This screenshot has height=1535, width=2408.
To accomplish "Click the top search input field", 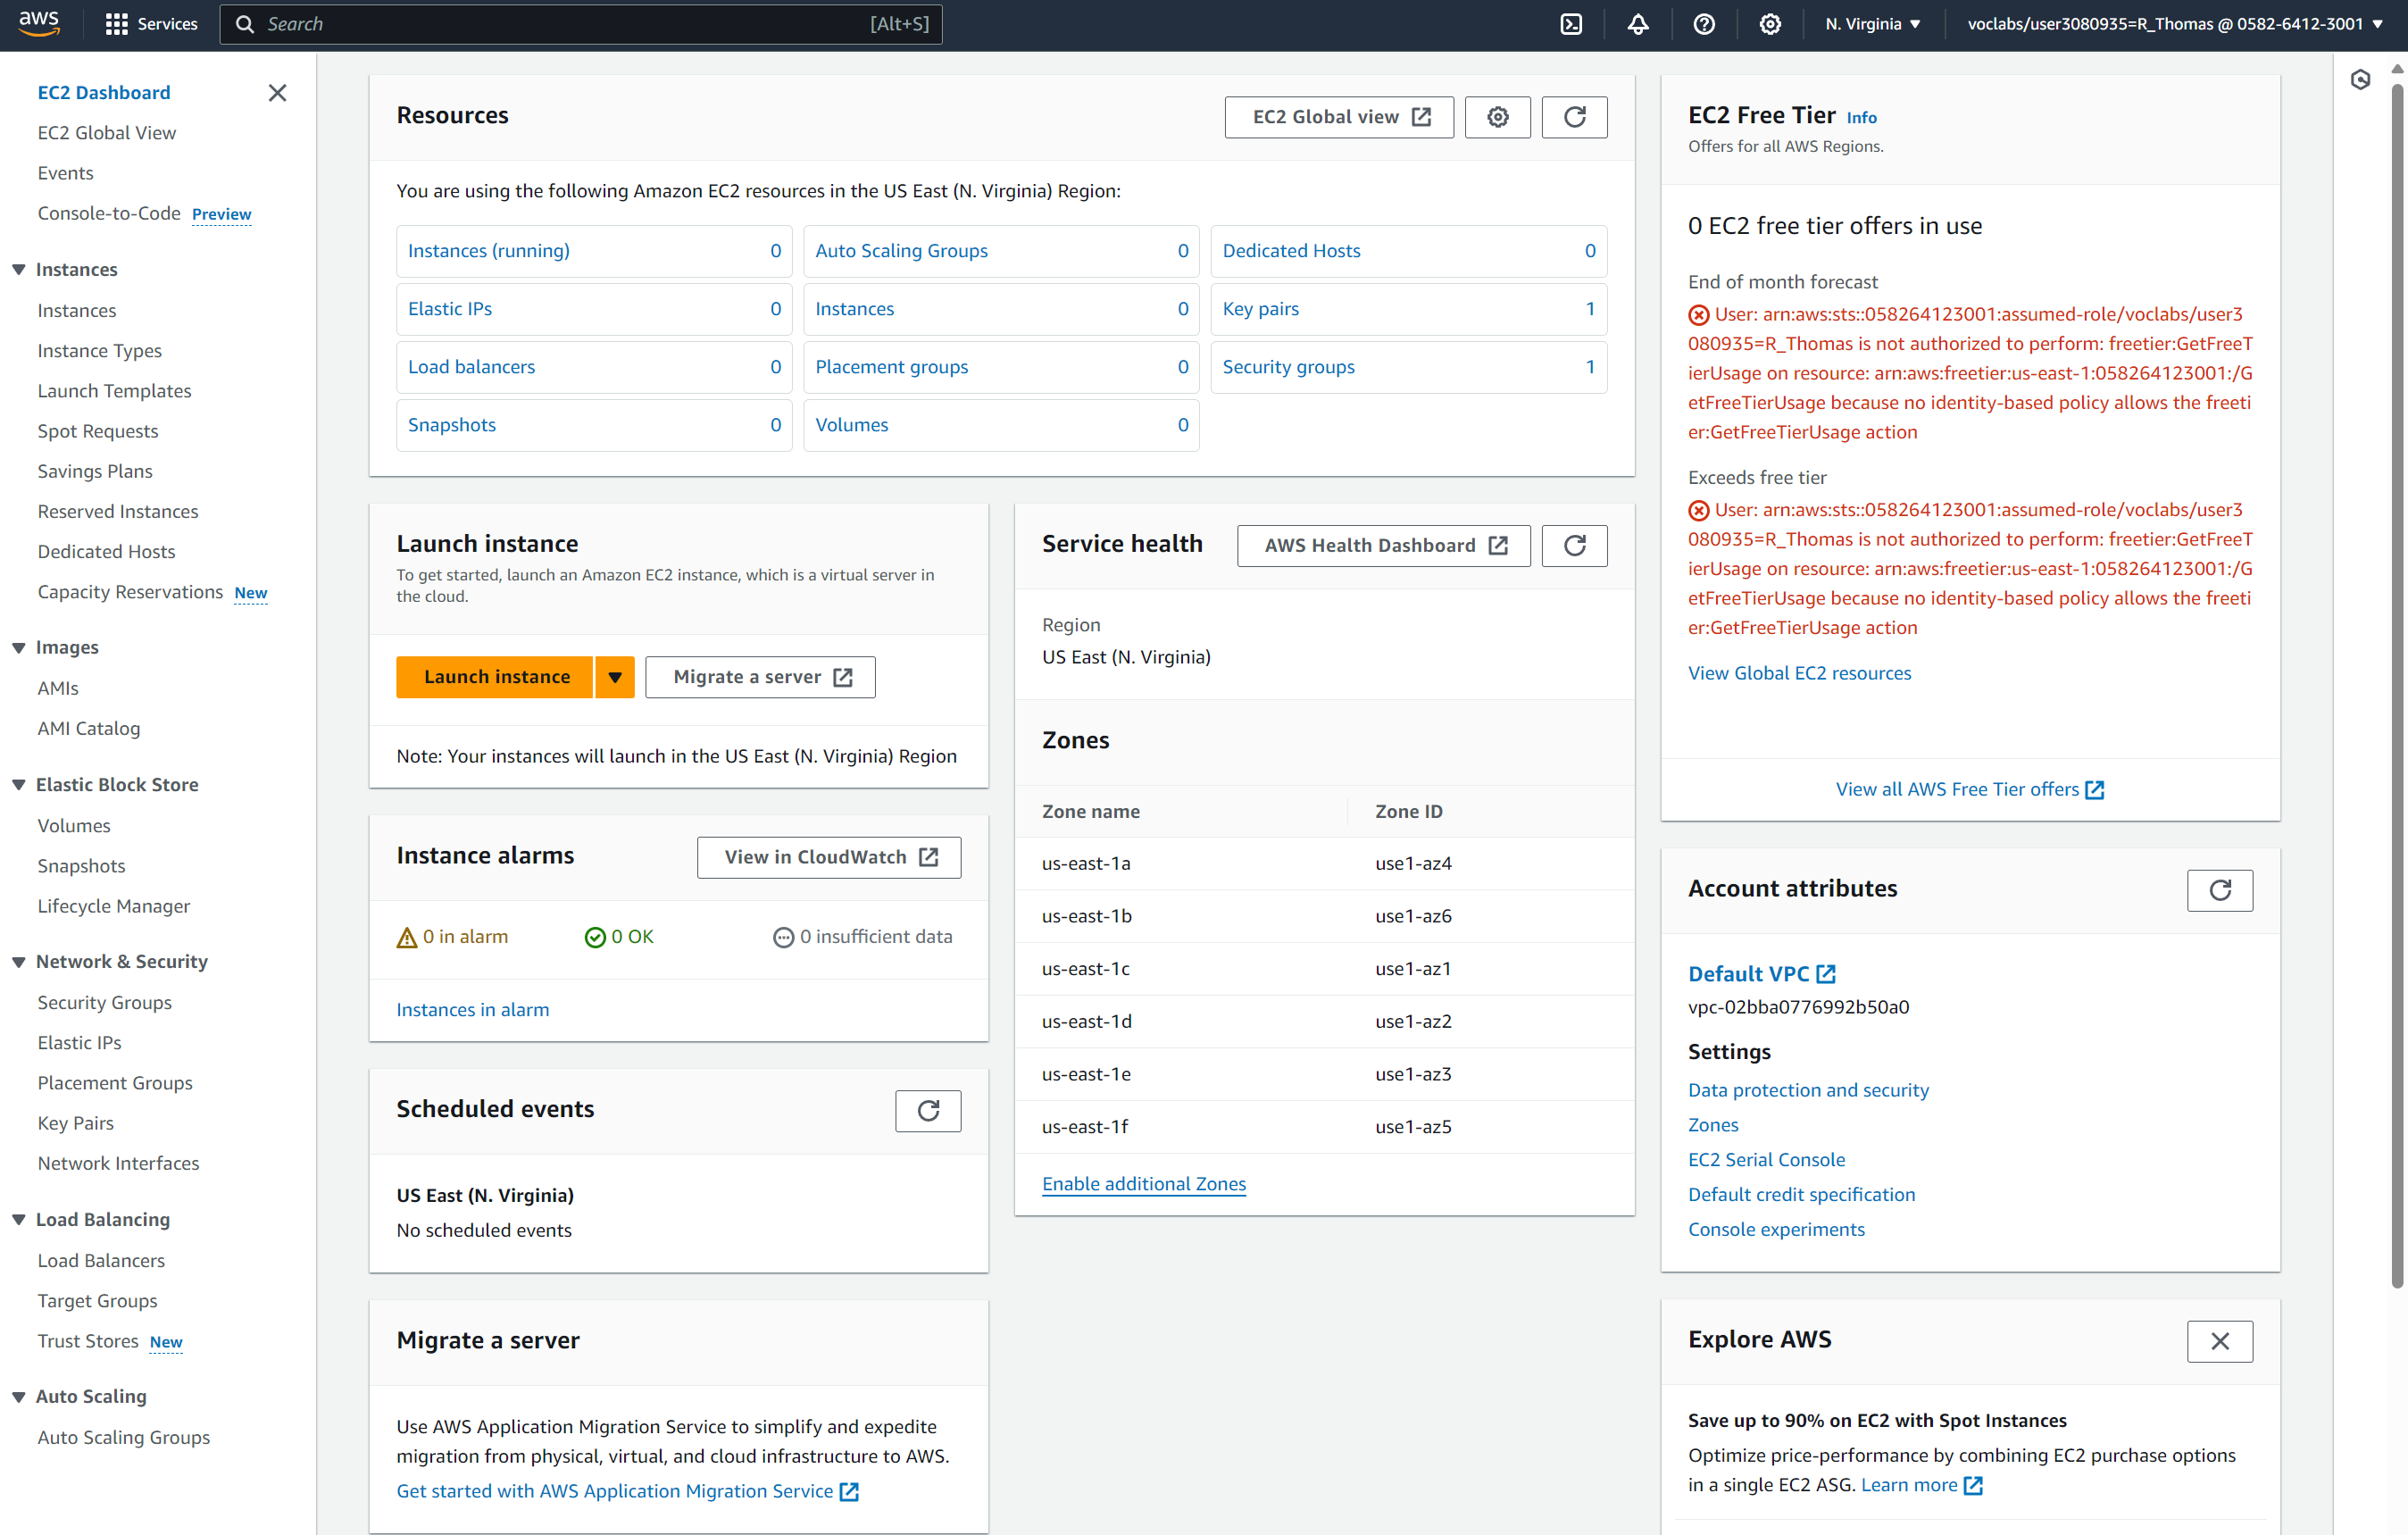I will [x=581, y=24].
